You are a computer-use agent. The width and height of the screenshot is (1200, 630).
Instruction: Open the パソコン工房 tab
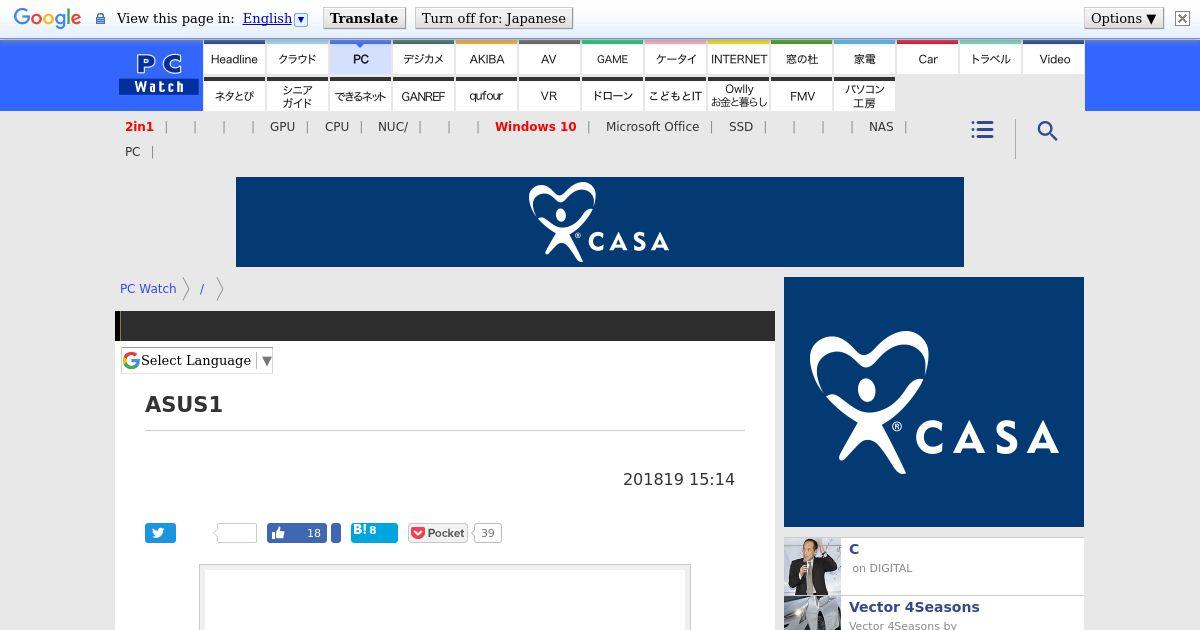[x=864, y=95]
